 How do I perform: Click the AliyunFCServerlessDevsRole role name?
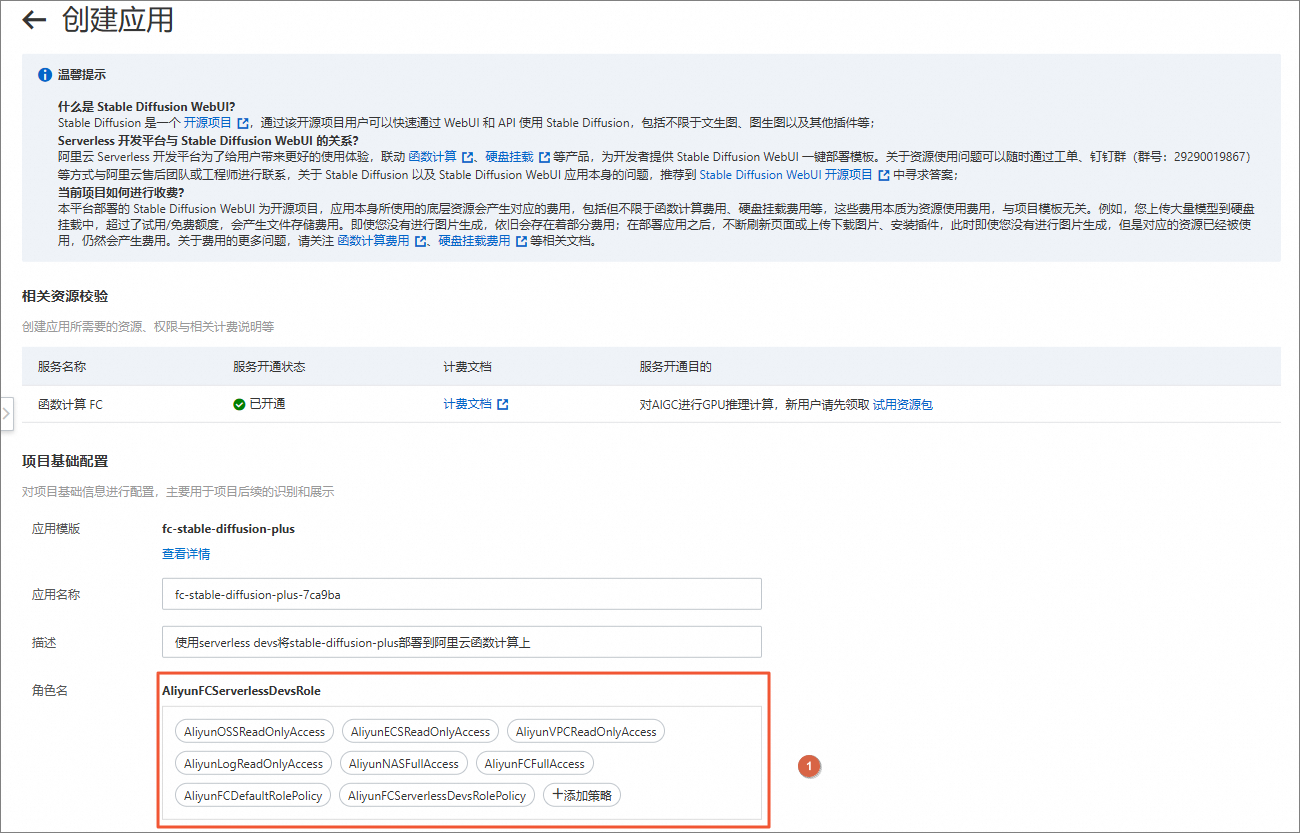point(241,690)
